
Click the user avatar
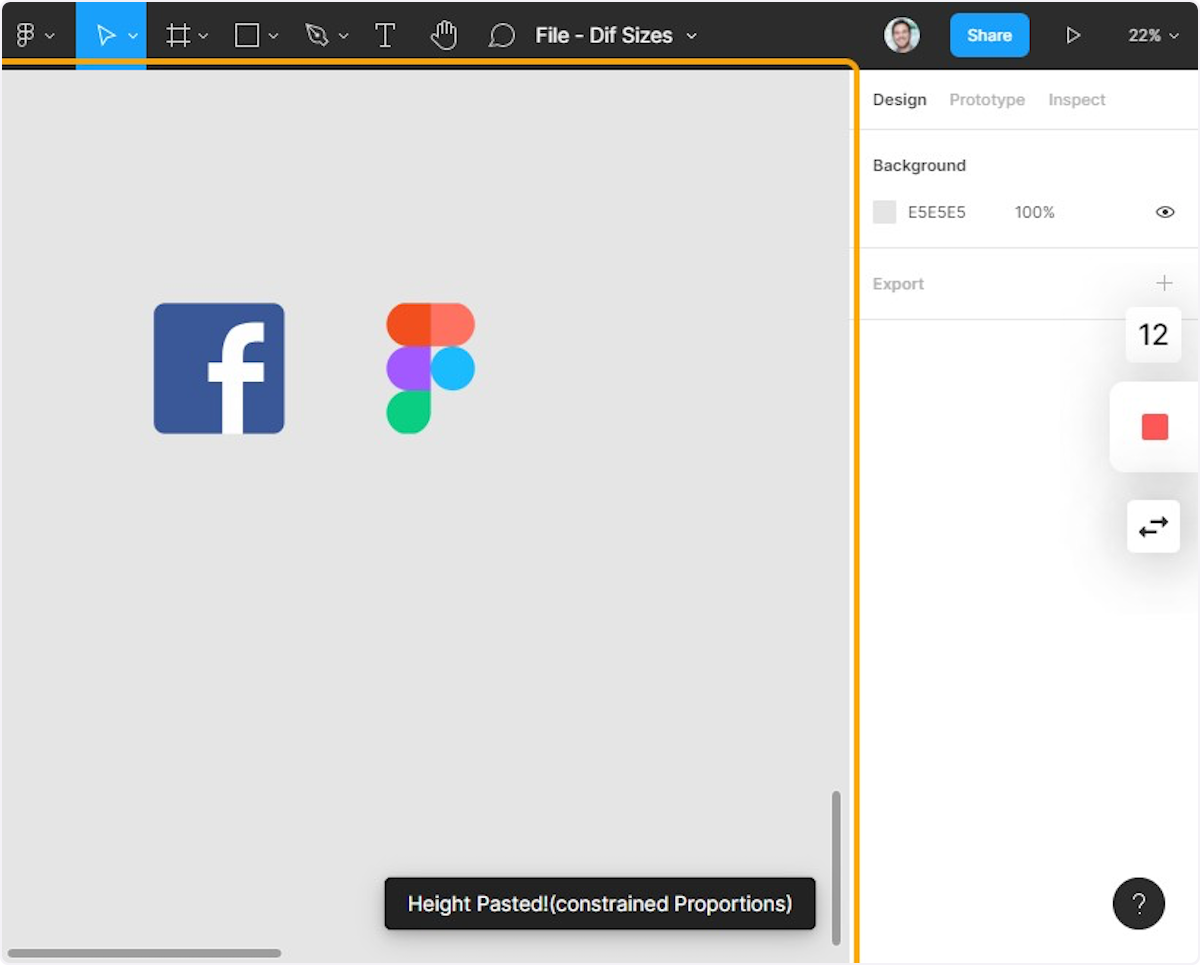pyautogui.click(x=902, y=35)
